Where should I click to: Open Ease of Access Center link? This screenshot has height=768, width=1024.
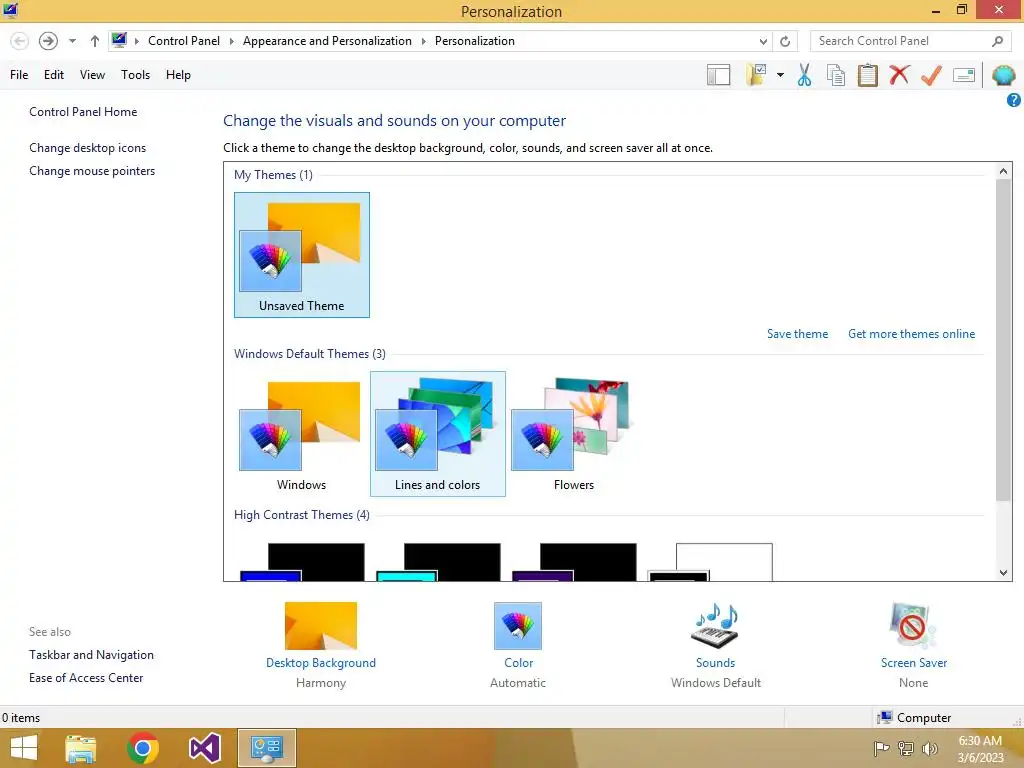86,678
